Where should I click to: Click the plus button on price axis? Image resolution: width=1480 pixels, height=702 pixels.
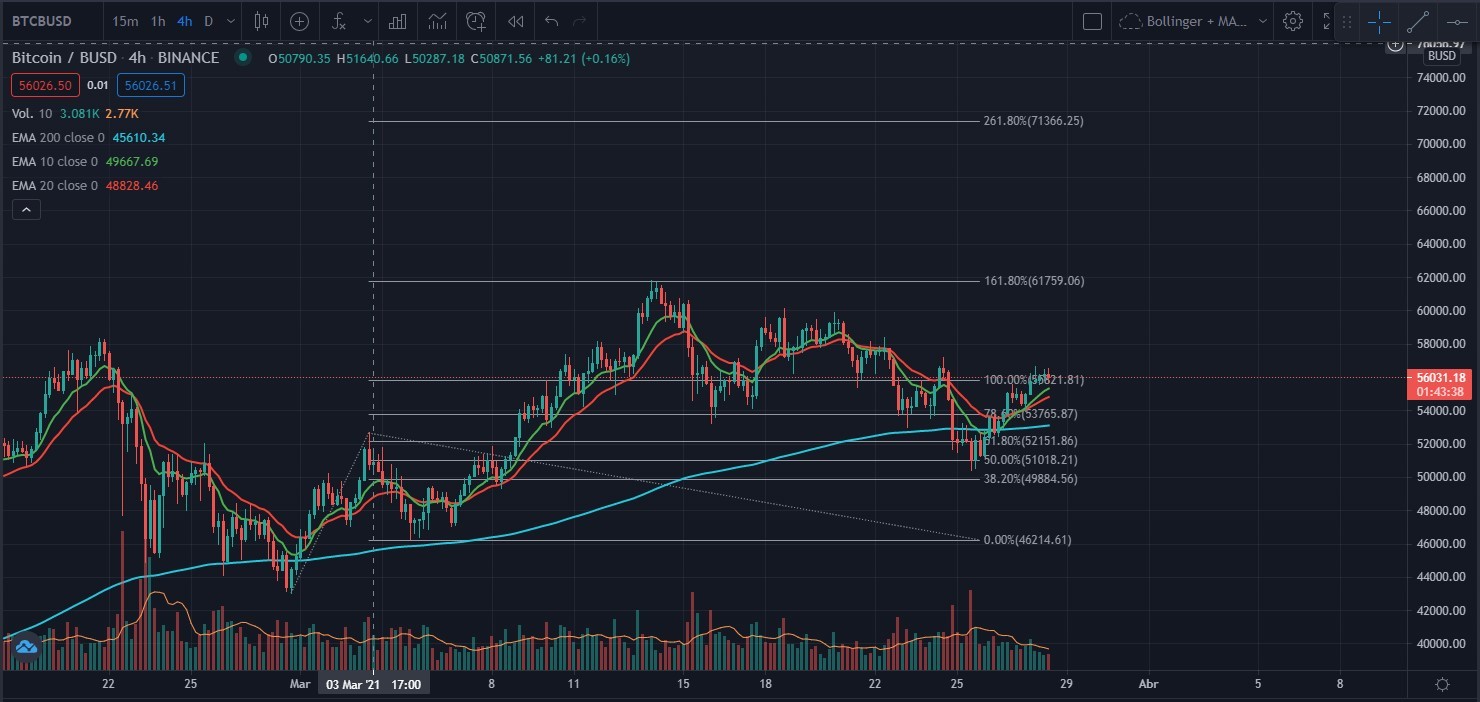[x=1395, y=44]
